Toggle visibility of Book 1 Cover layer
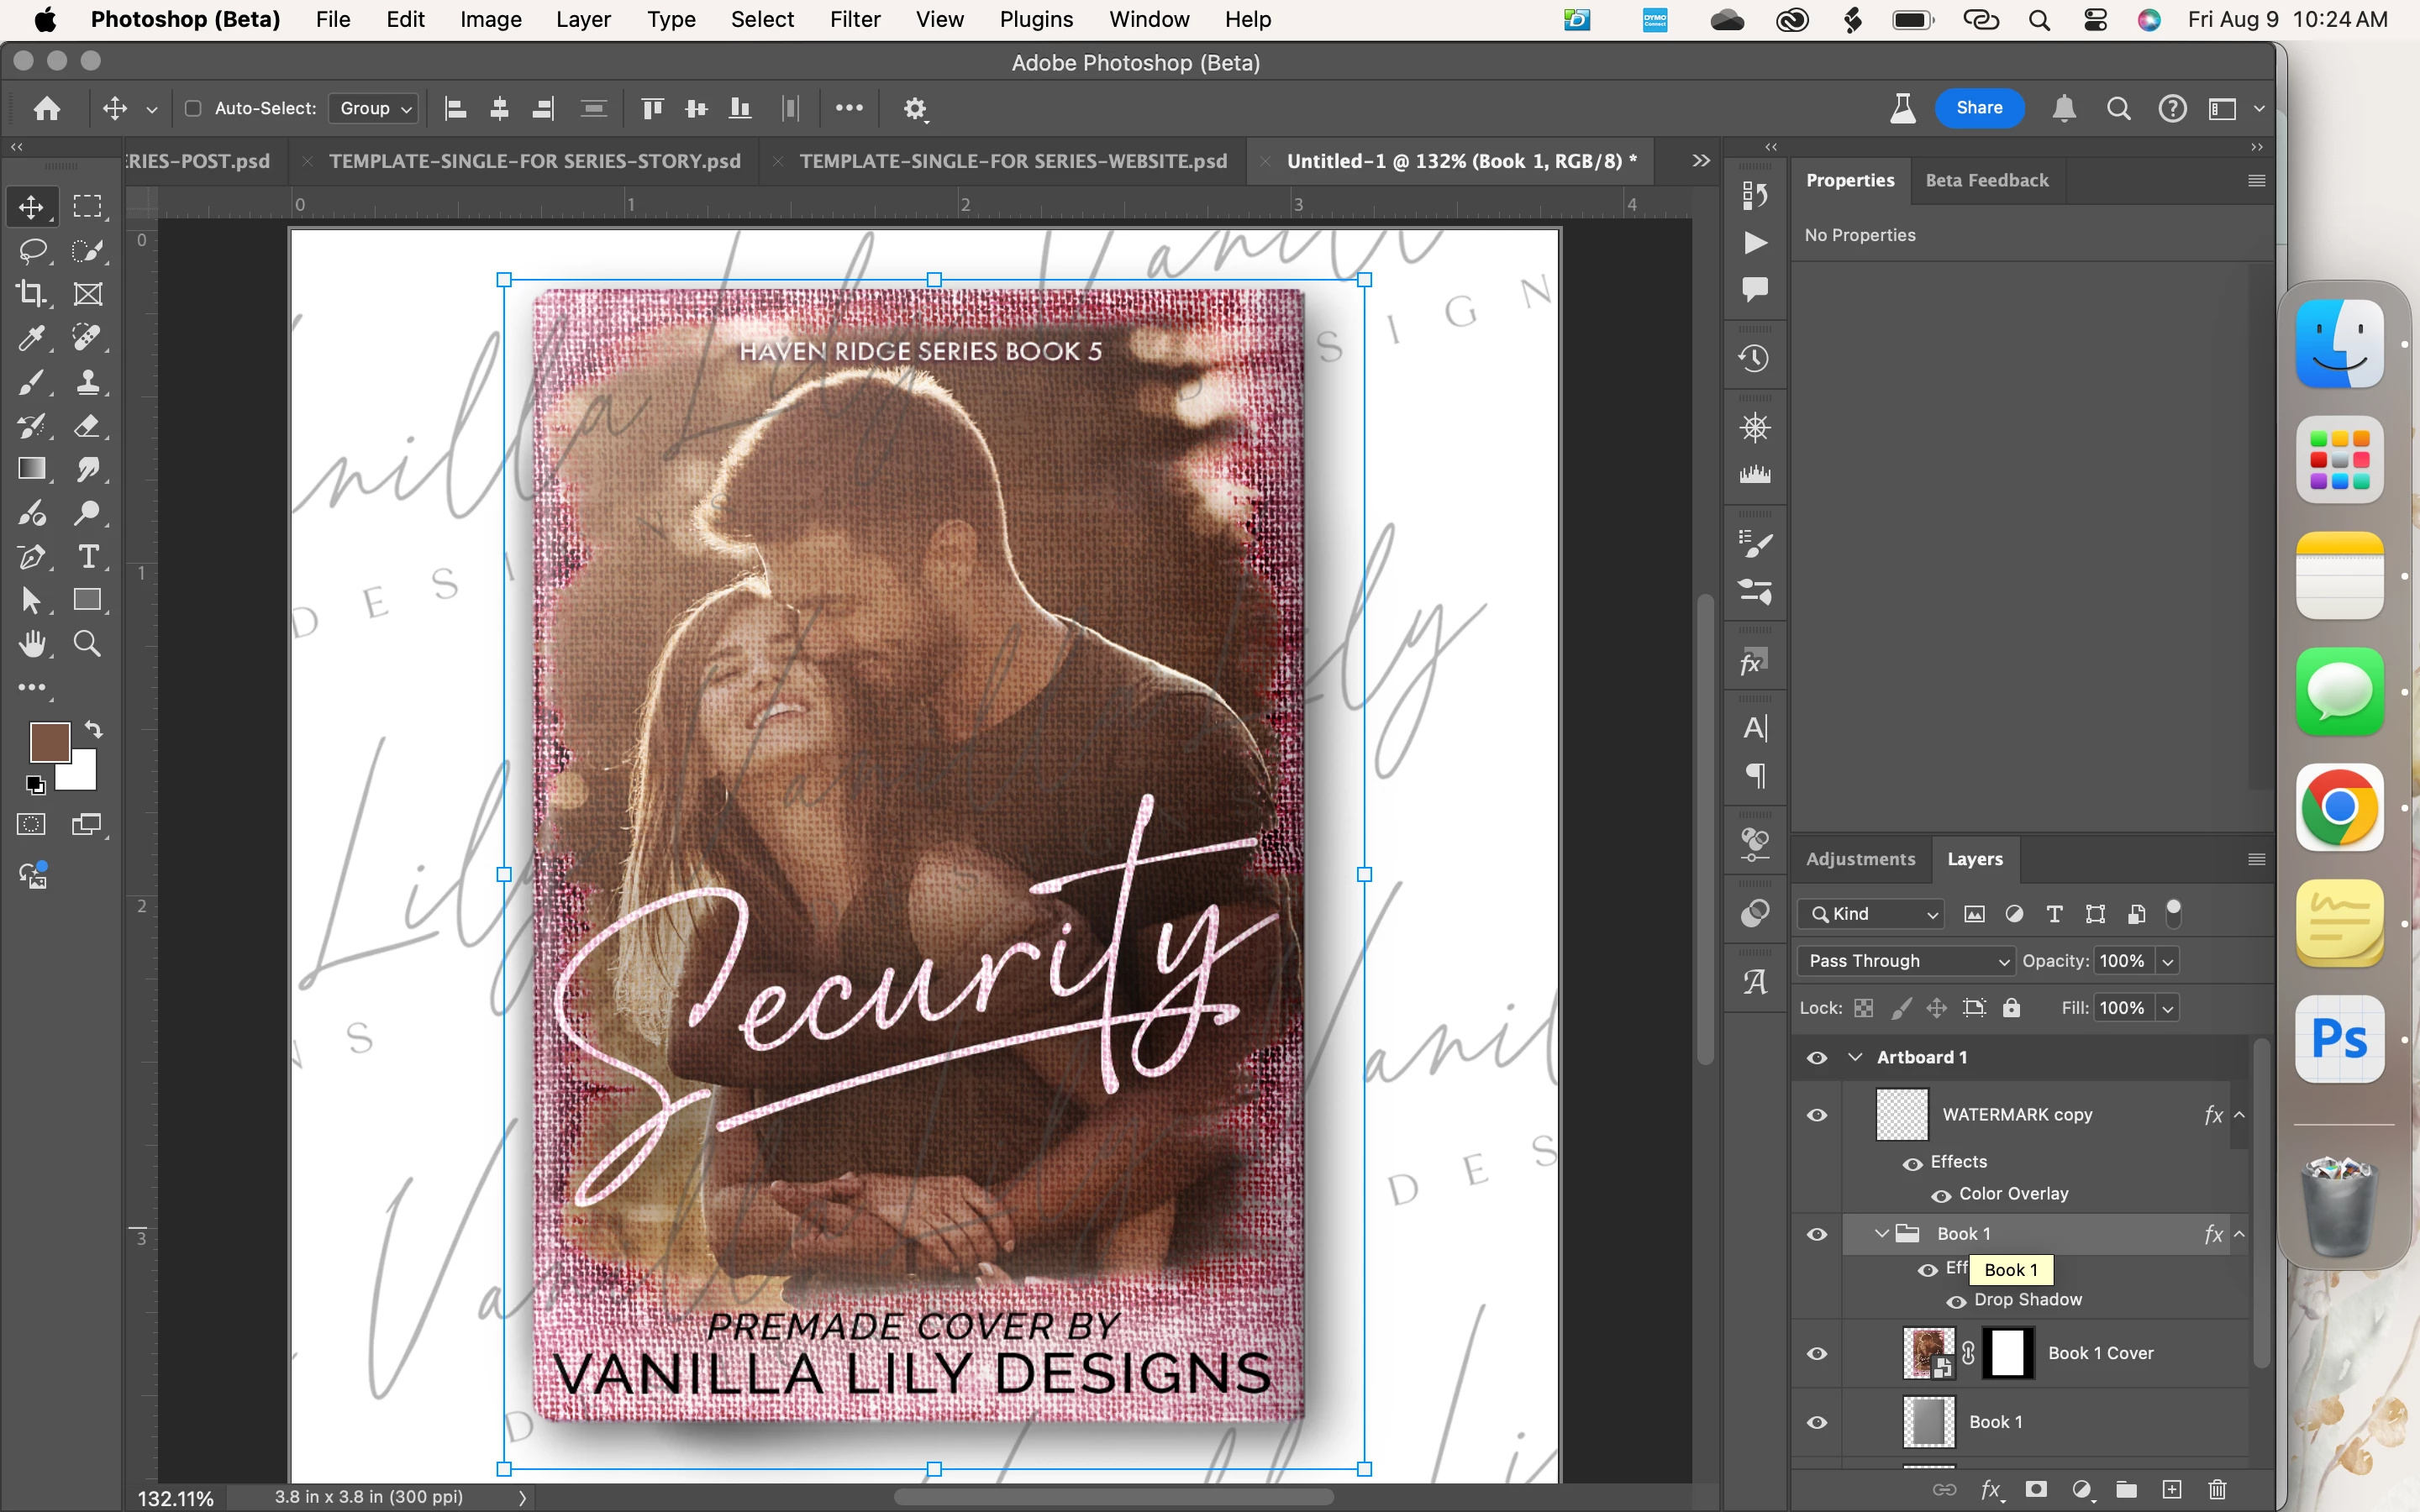 [x=1817, y=1353]
